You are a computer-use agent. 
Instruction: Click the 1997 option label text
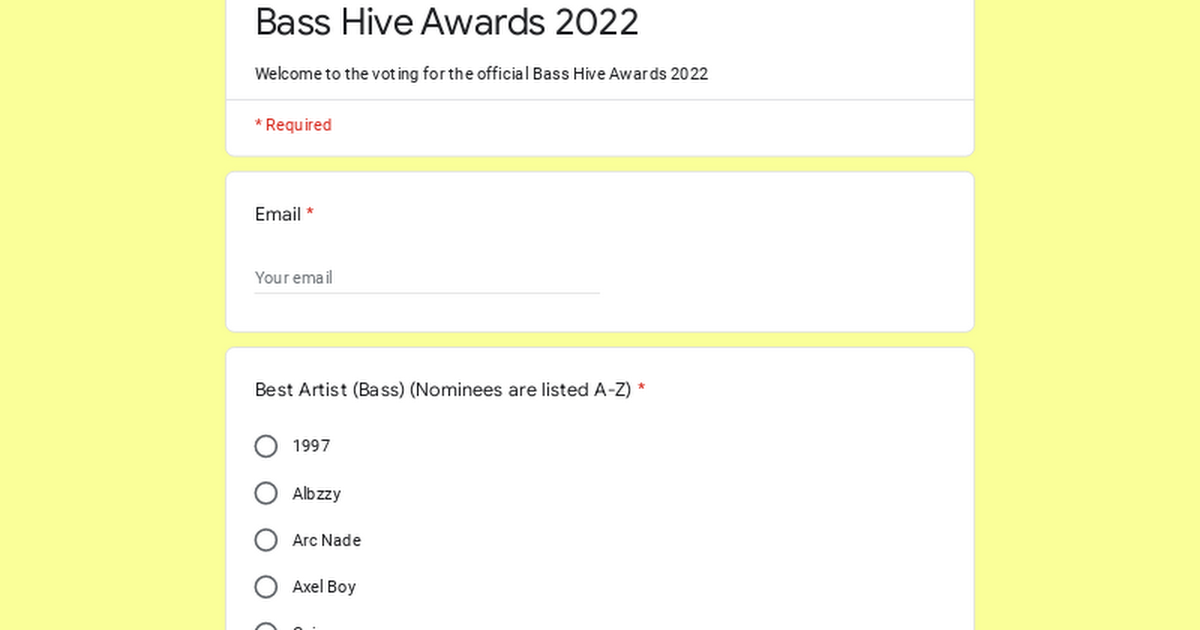(x=311, y=446)
